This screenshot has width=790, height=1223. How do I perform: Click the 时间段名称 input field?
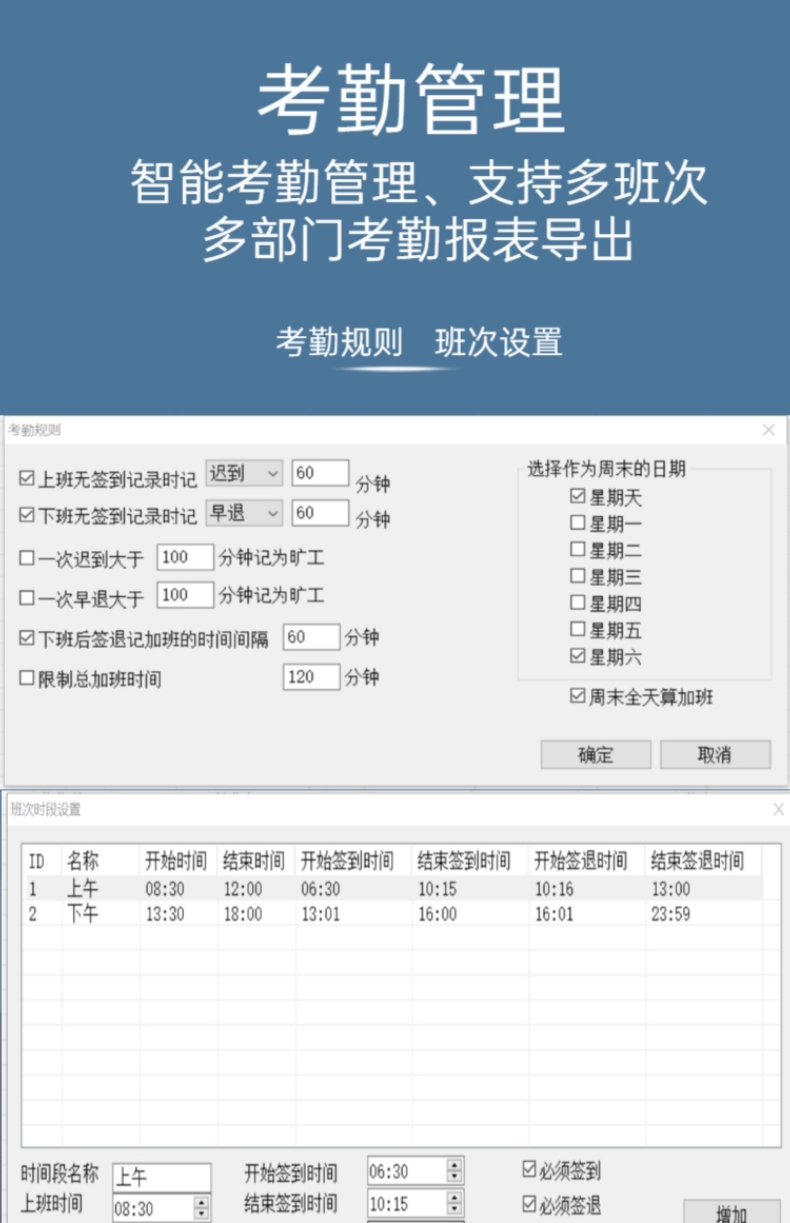point(161,1177)
